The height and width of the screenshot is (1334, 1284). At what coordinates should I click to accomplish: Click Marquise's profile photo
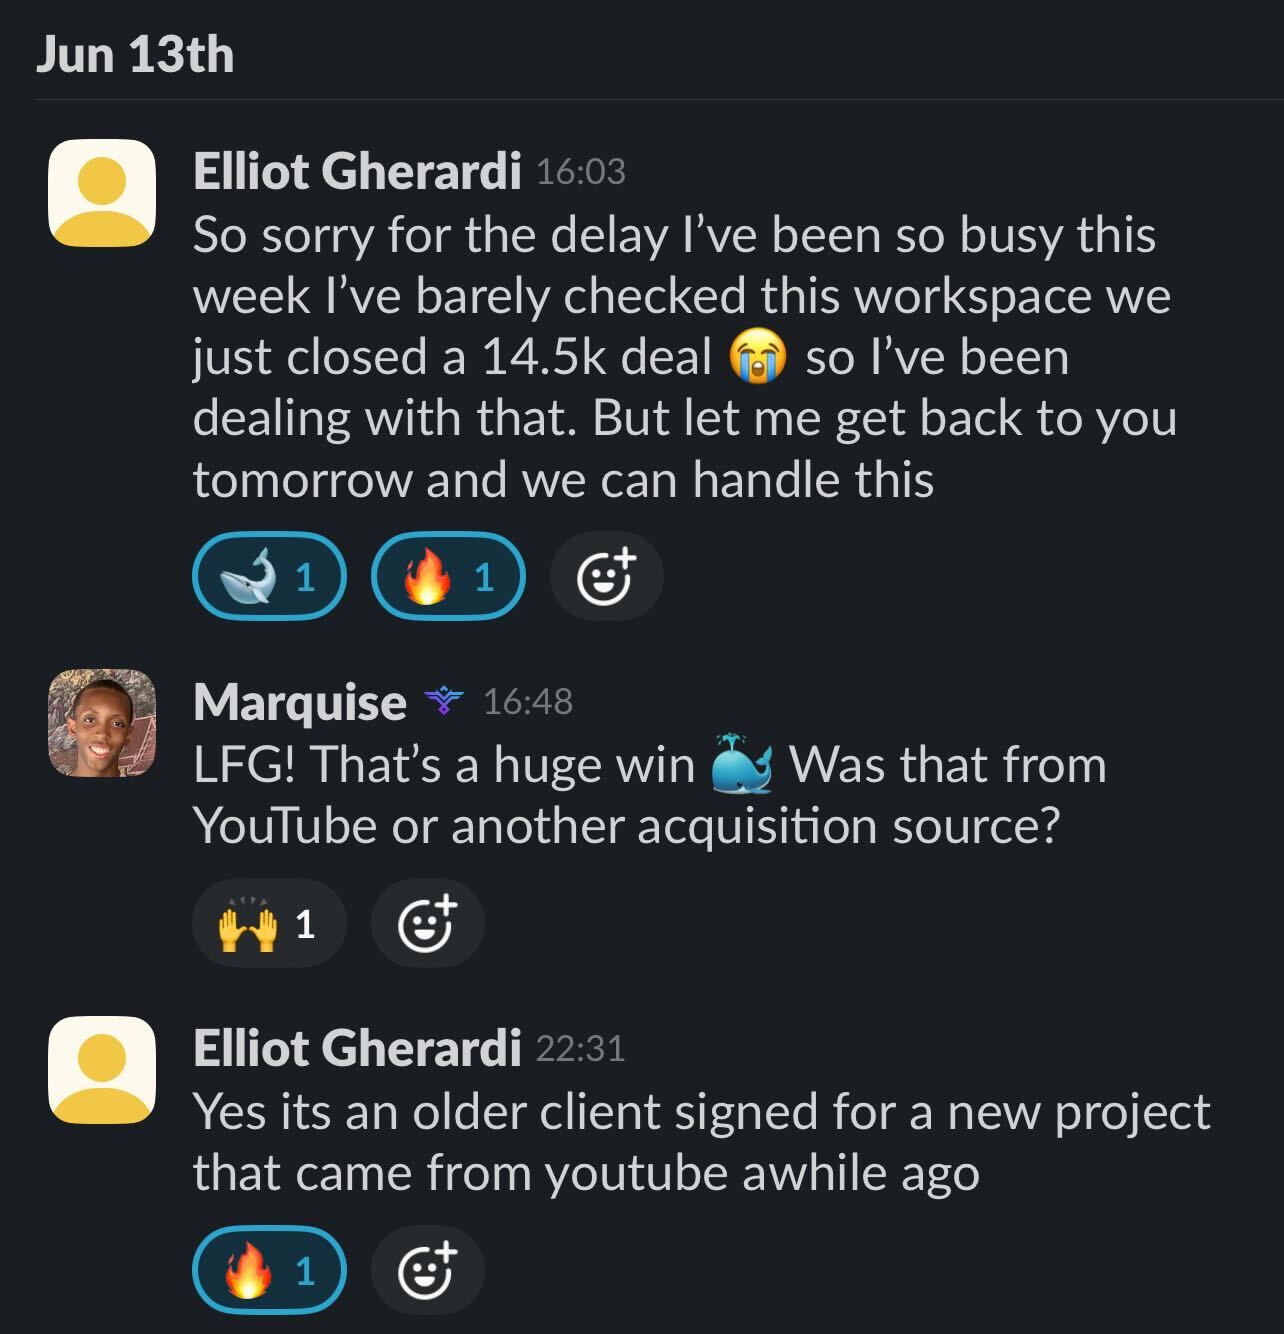click(x=102, y=723)
